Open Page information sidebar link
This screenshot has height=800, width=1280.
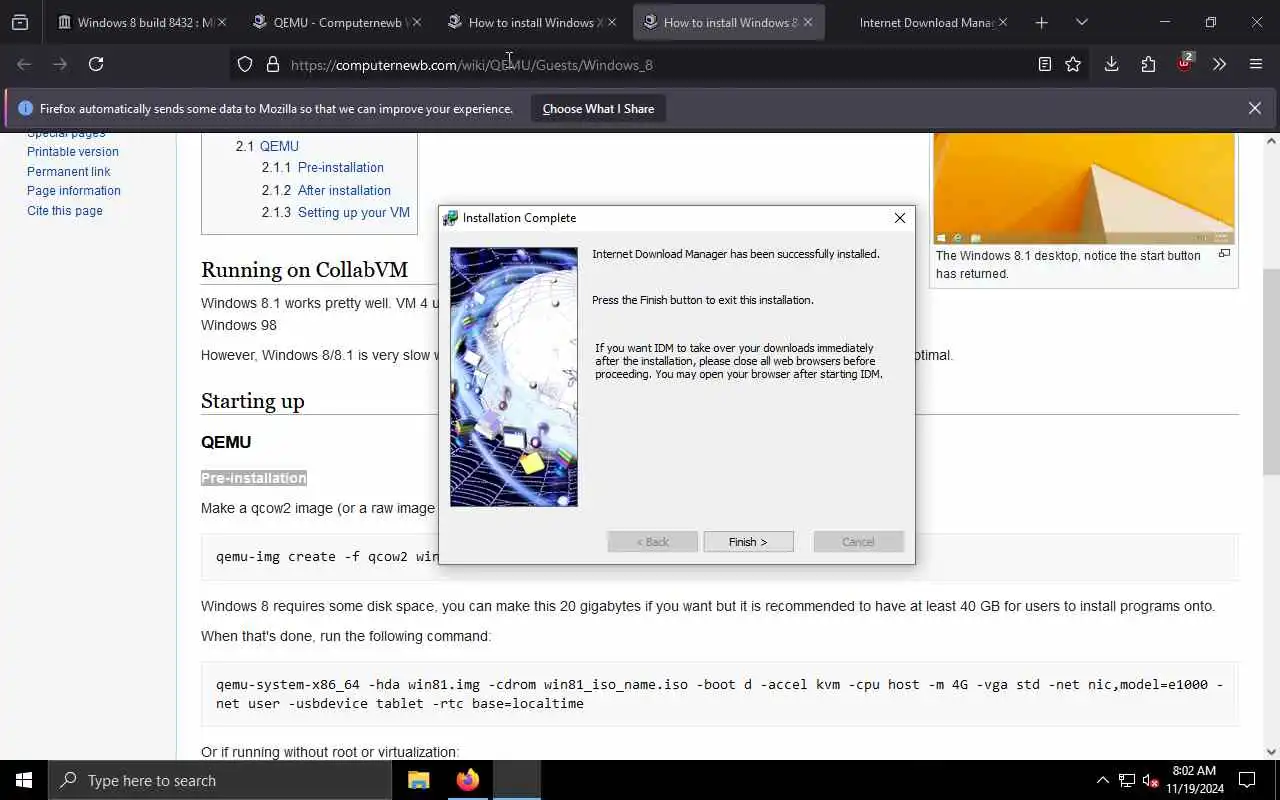[74, 191]
